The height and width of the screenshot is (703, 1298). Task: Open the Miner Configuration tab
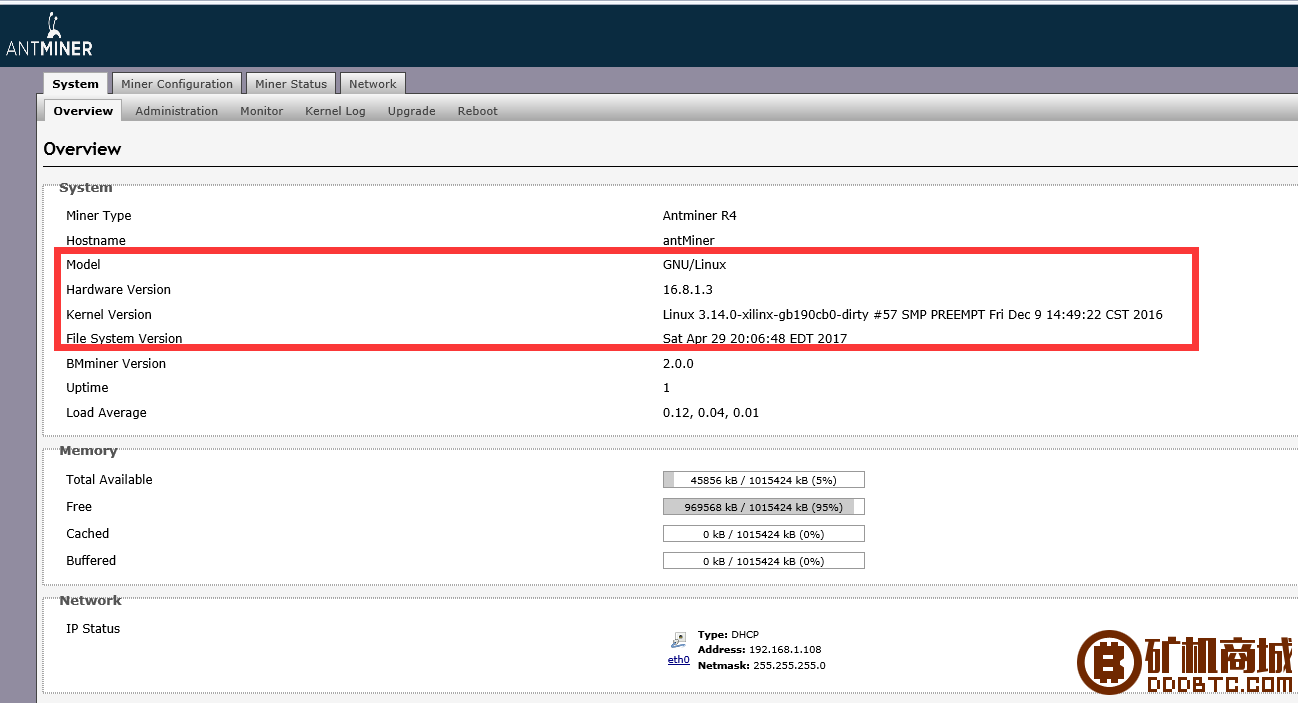(x=177, y=84)
